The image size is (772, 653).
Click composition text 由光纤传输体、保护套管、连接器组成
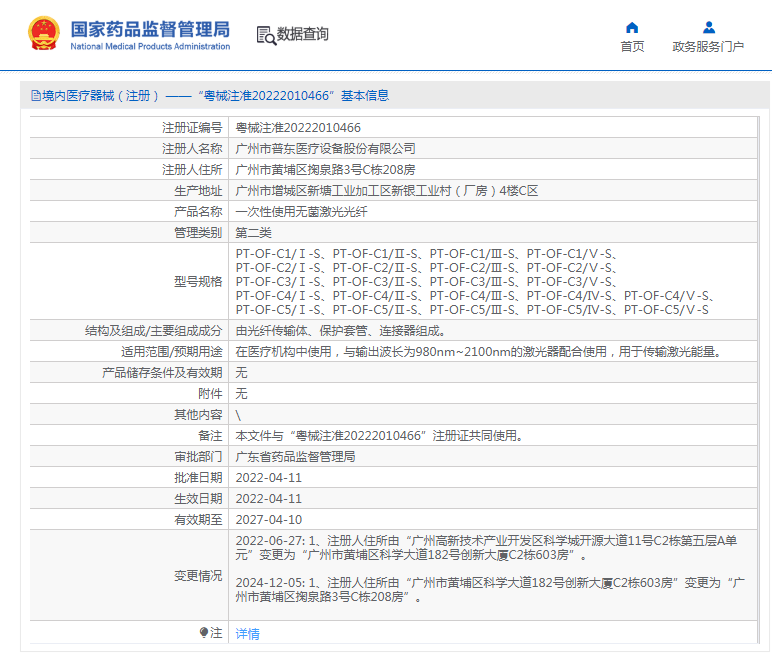point(341,331)
